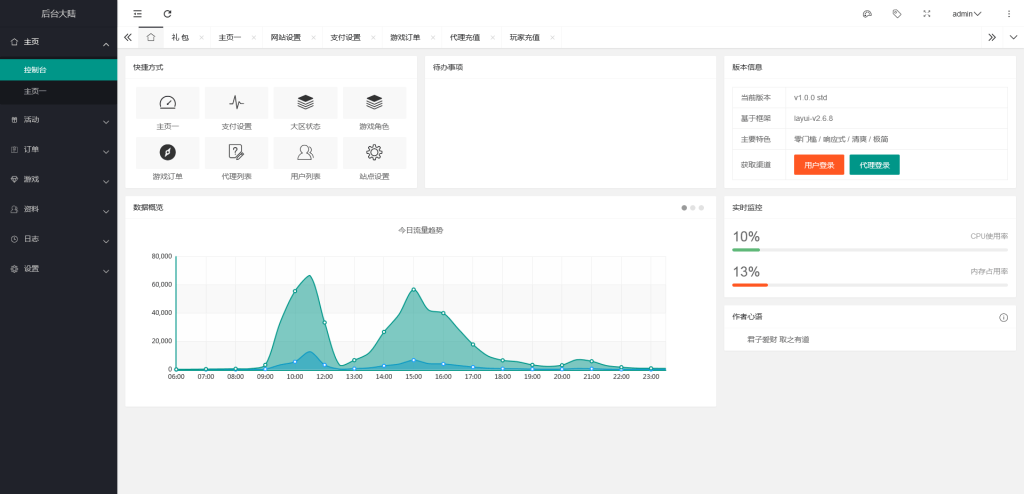Select the first carousel indicator dot
The height and width of the screenshot is (494, 1024).
684,208
